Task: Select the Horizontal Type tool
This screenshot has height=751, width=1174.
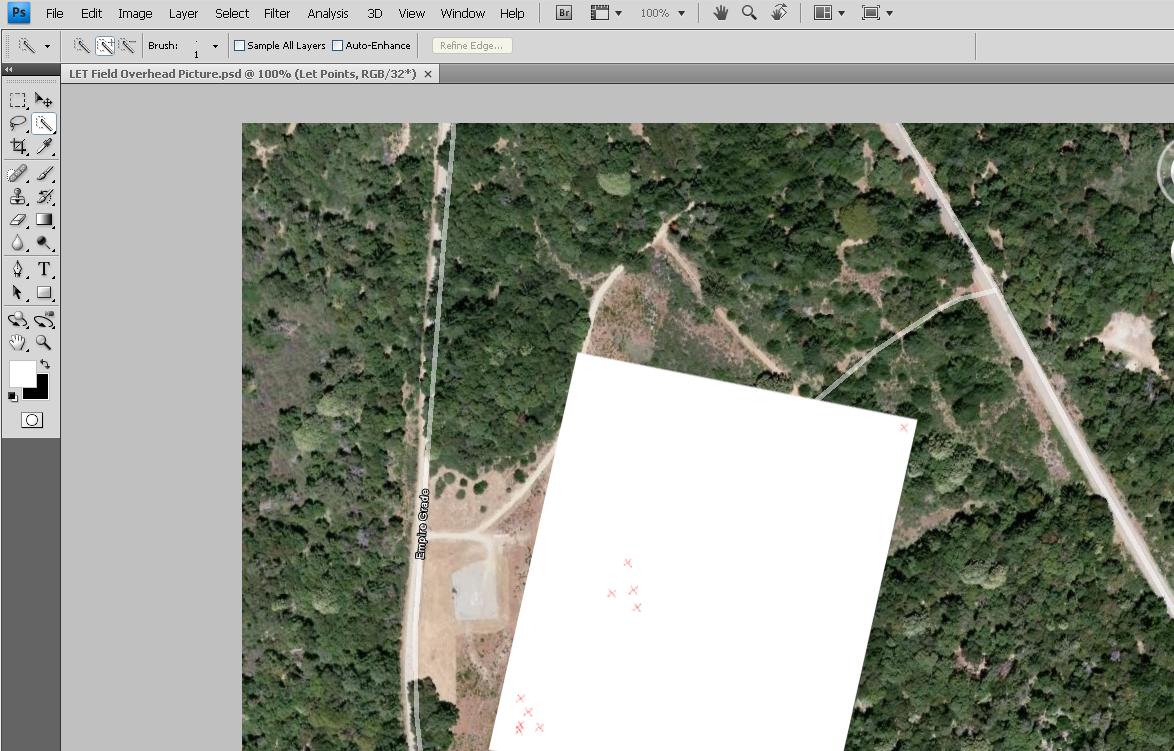Action: coord(44,270)
